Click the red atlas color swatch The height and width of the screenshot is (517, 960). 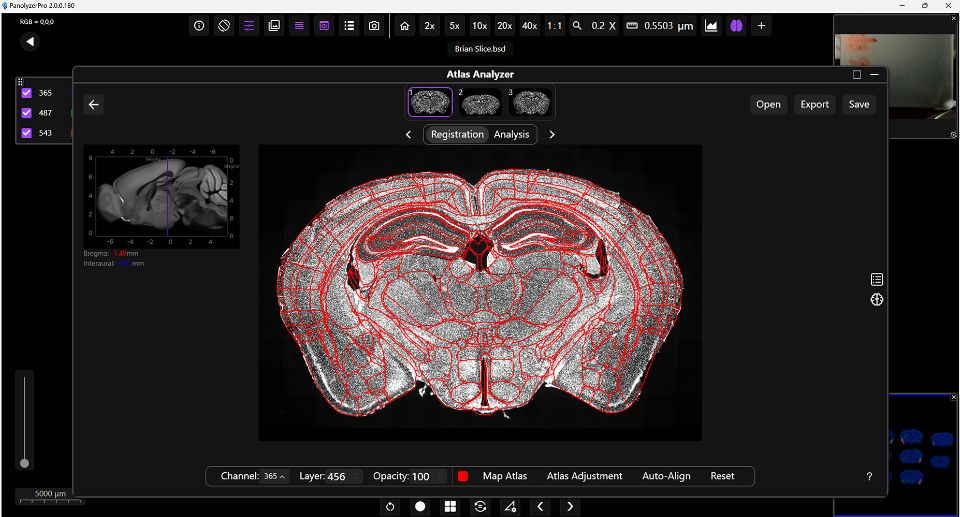pyautogui.click(x=463, y=476)
